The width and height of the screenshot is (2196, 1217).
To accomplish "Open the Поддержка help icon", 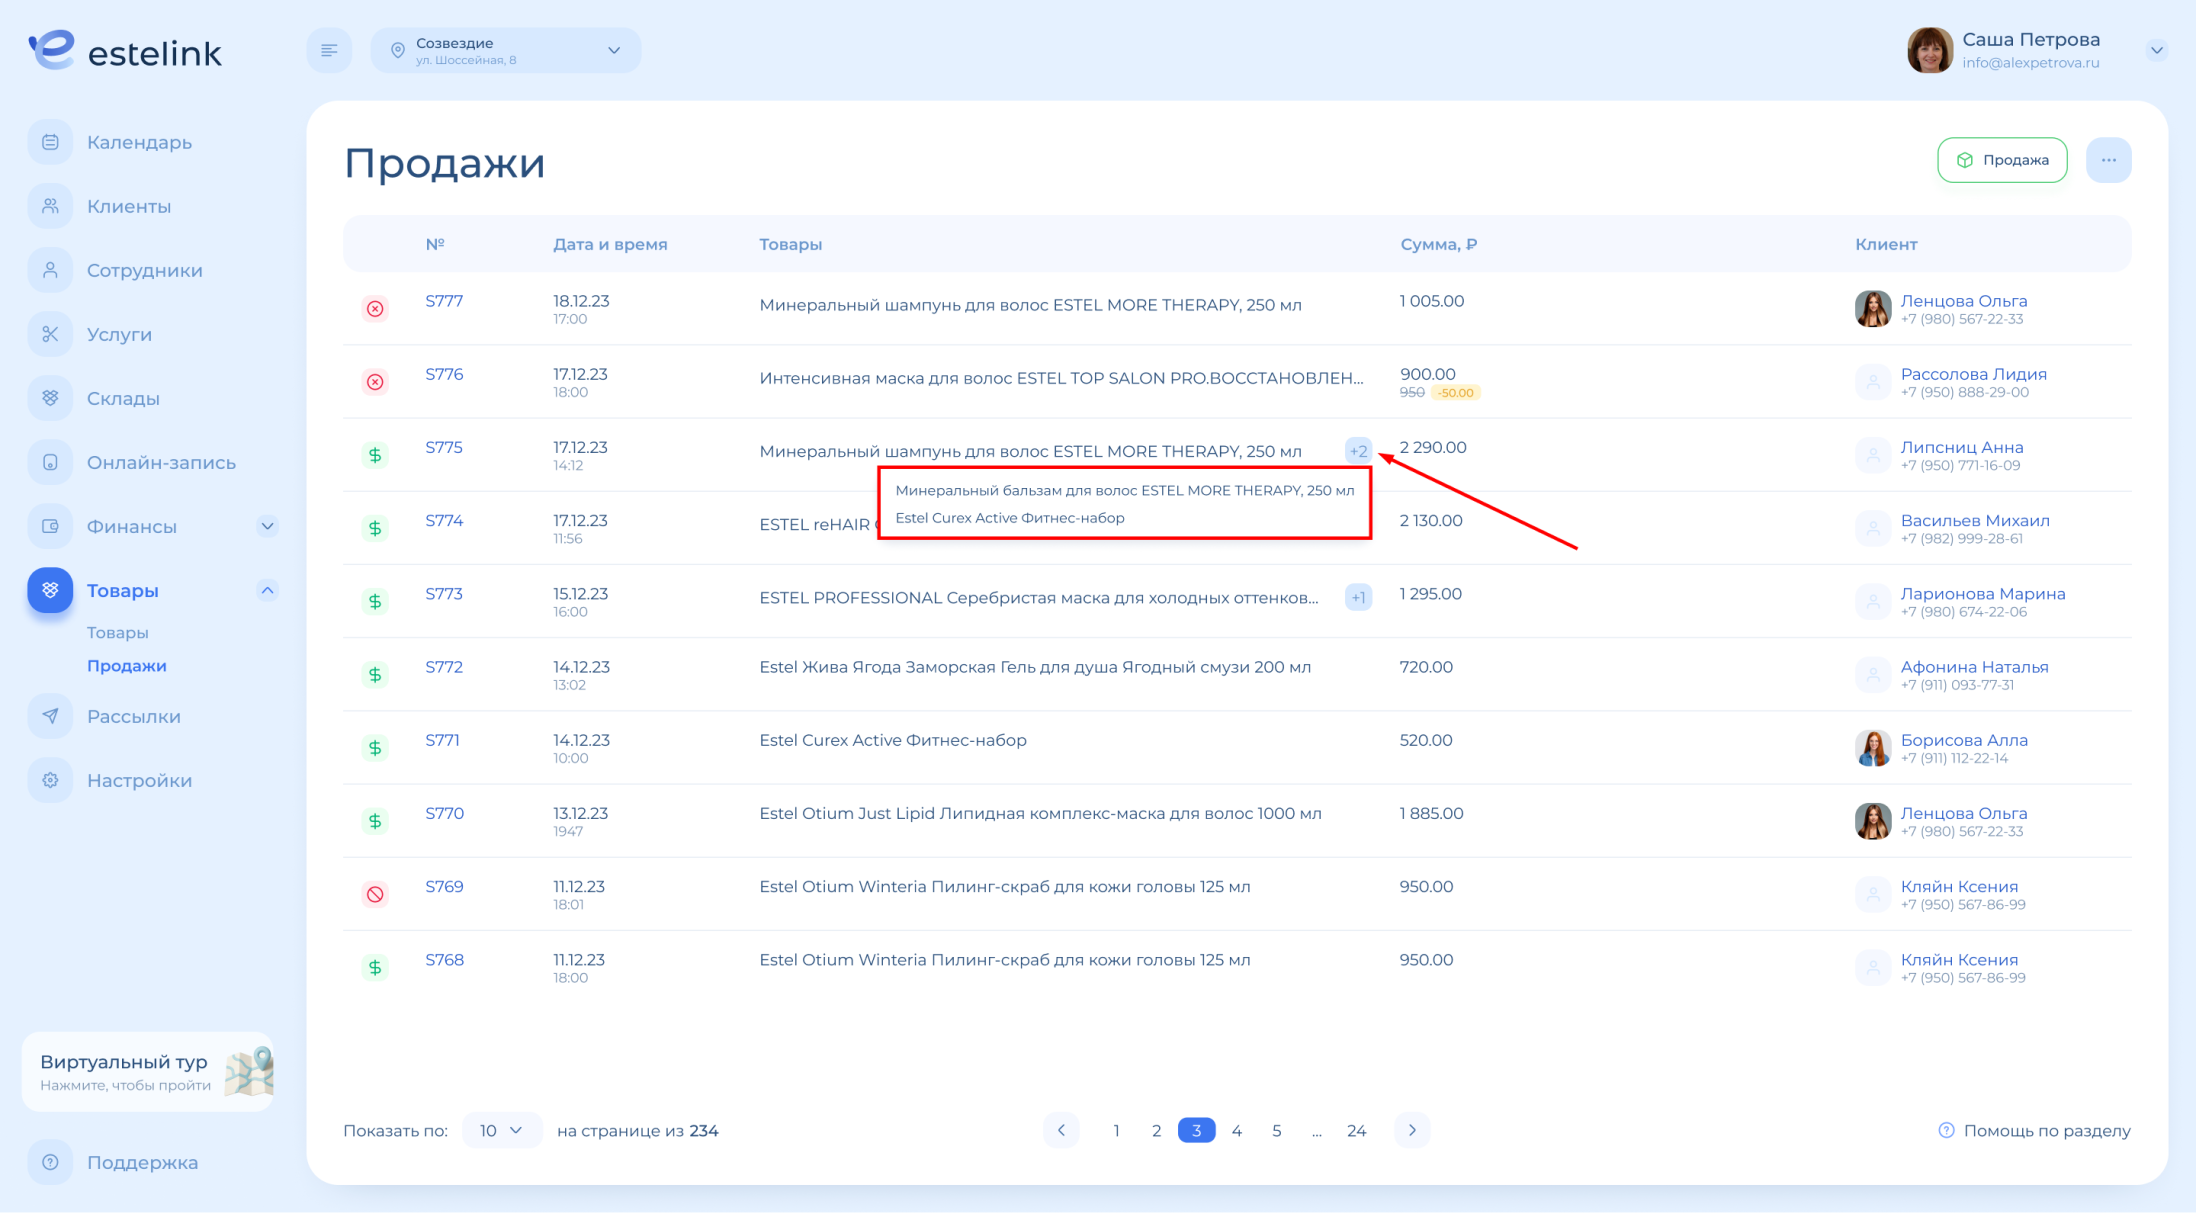I will coord(50,1162).
